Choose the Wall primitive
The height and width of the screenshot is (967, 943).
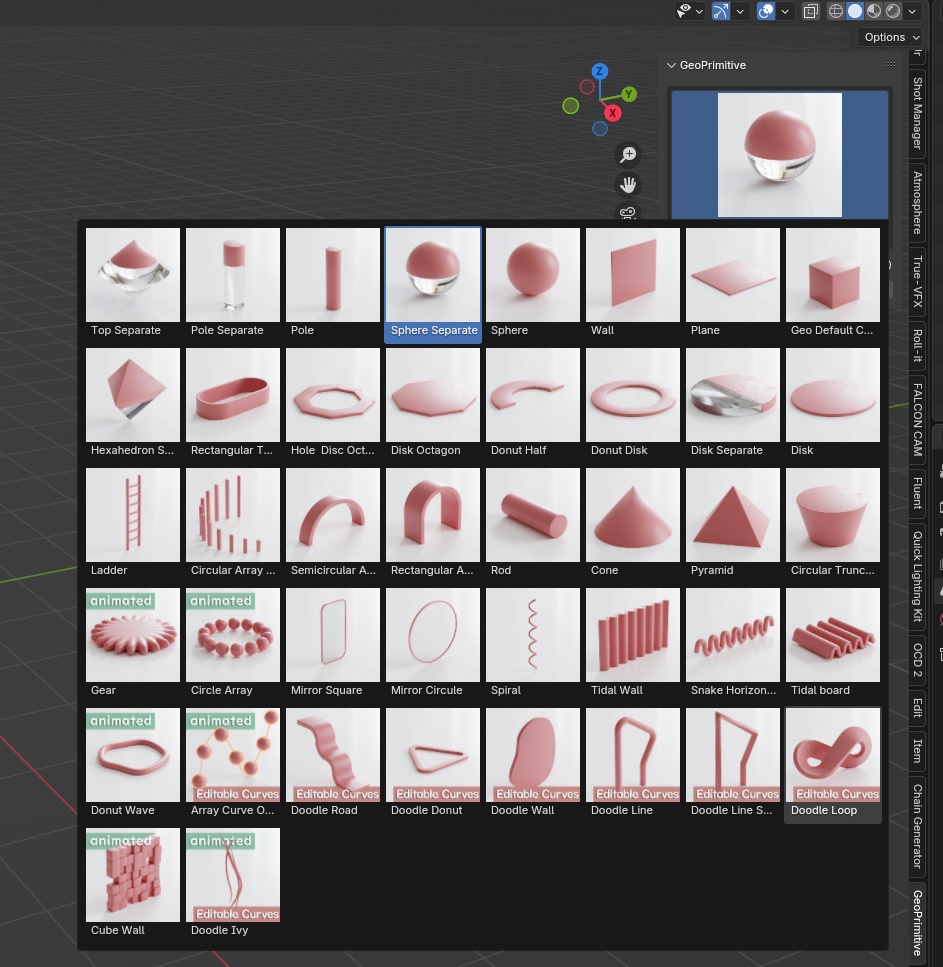tap(633, 283)
